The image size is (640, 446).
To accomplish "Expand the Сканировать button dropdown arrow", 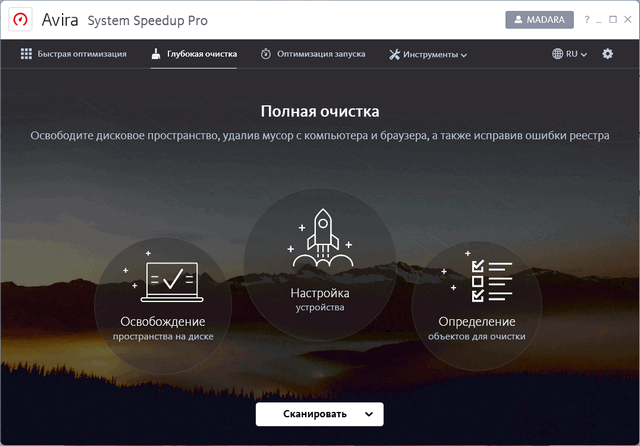I will point(369,414).
